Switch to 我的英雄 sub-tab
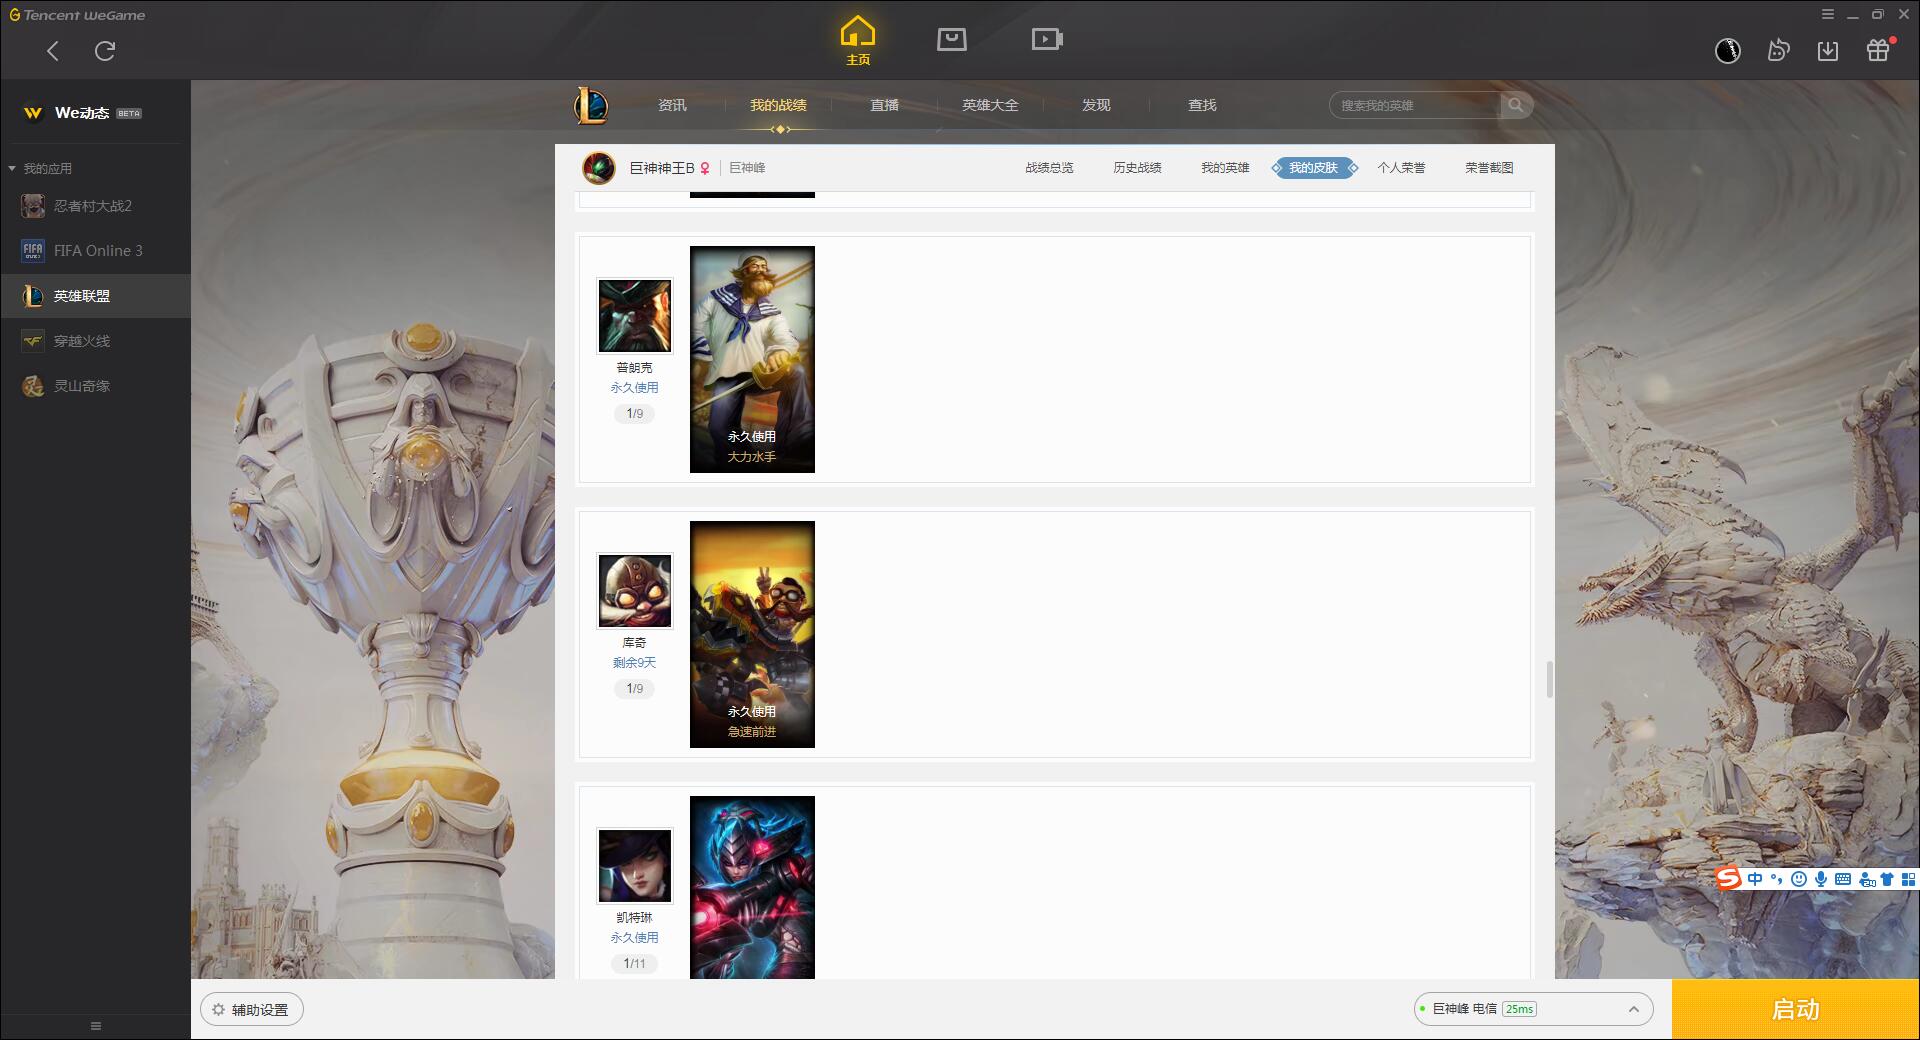Screen dimensions: 1920x1040 (x=1225, y=168)
